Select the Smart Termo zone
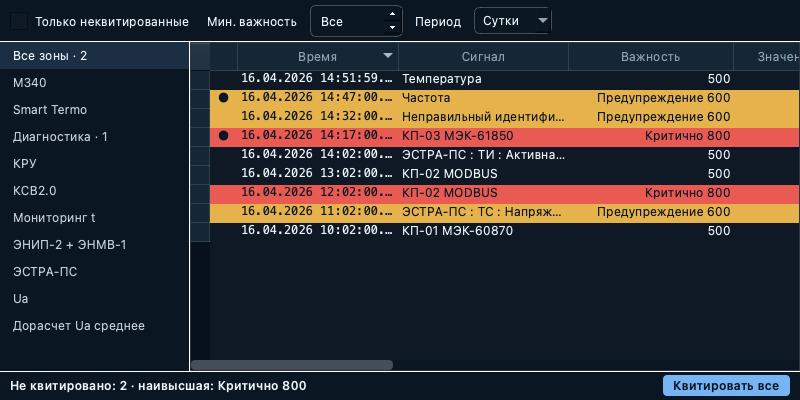 (x=94, y=110)
